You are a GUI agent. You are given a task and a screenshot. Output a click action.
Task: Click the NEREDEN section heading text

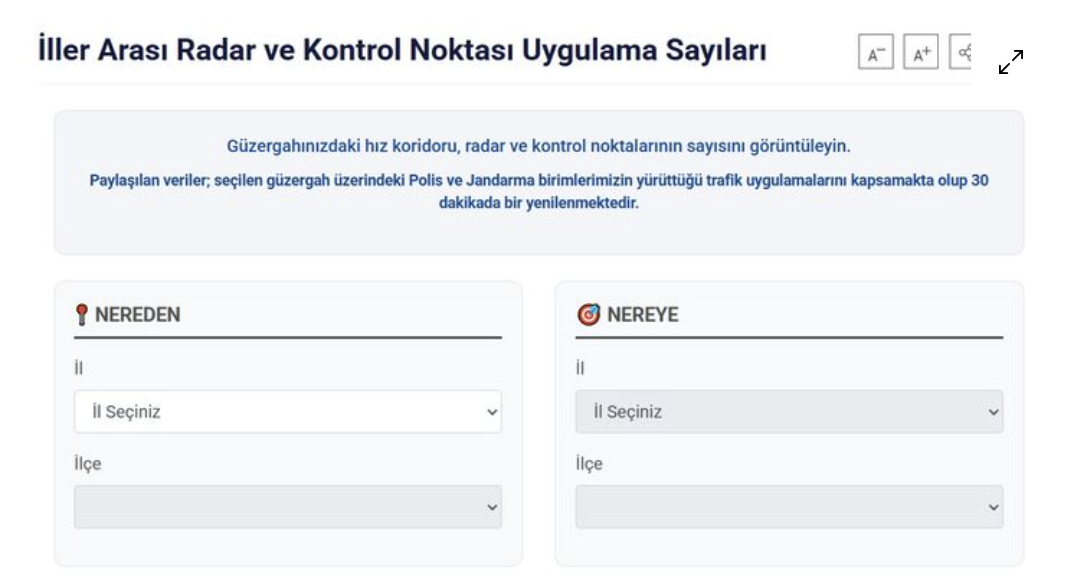pyautogui.click(x=137, y=316)
